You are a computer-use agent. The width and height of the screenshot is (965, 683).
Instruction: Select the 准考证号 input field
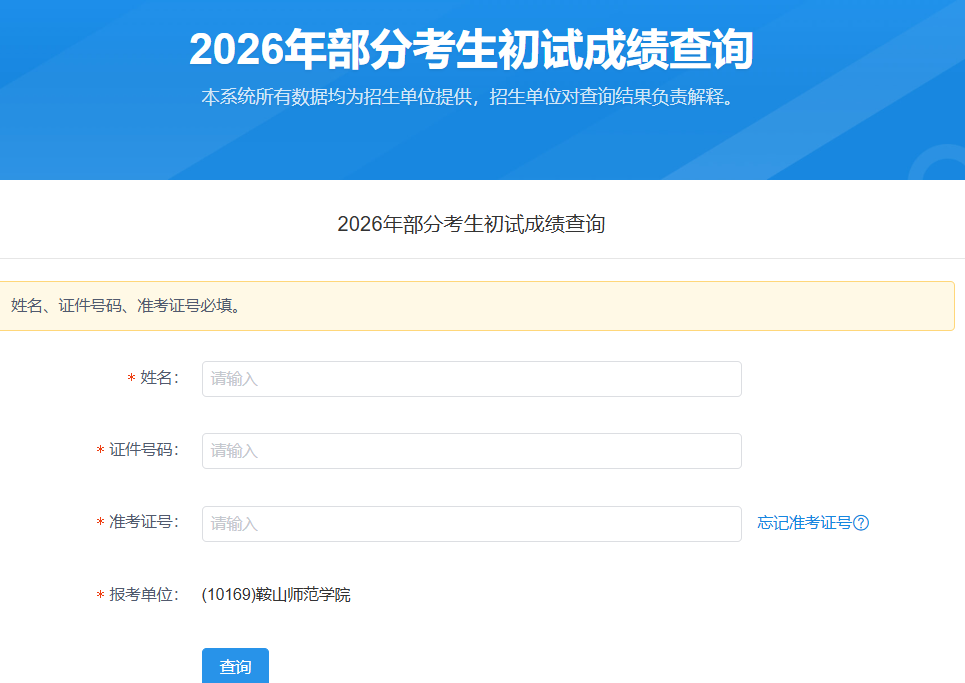[471, 523]
